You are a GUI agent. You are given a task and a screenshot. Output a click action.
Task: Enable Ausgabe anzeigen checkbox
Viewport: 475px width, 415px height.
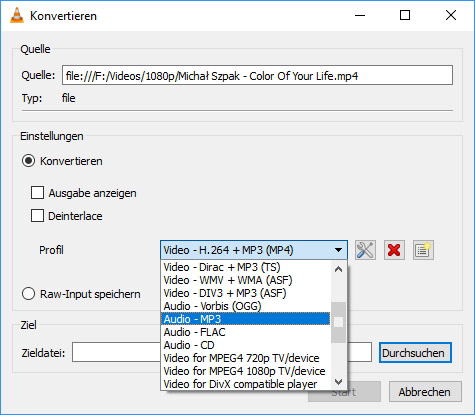37,193
